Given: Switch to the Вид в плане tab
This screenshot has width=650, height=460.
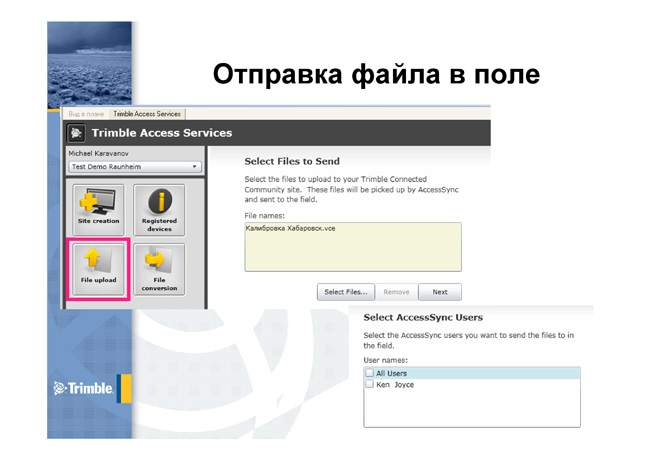Looking at the screenshot, I should (86, 114).
